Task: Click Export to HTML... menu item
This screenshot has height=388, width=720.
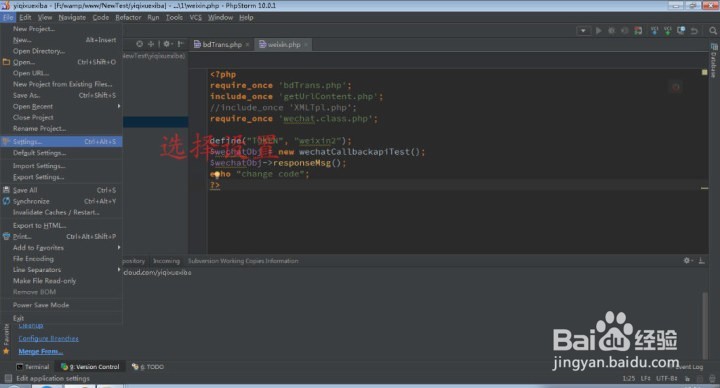Action: tap(62, 225)
